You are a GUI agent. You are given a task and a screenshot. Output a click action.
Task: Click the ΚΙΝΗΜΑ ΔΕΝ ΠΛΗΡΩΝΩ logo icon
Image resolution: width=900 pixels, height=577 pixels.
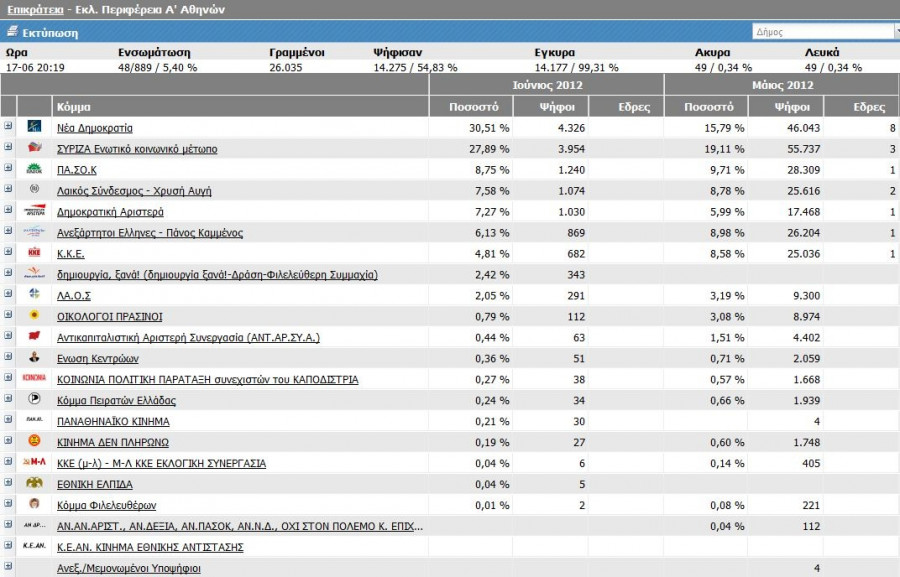point(34,442)
